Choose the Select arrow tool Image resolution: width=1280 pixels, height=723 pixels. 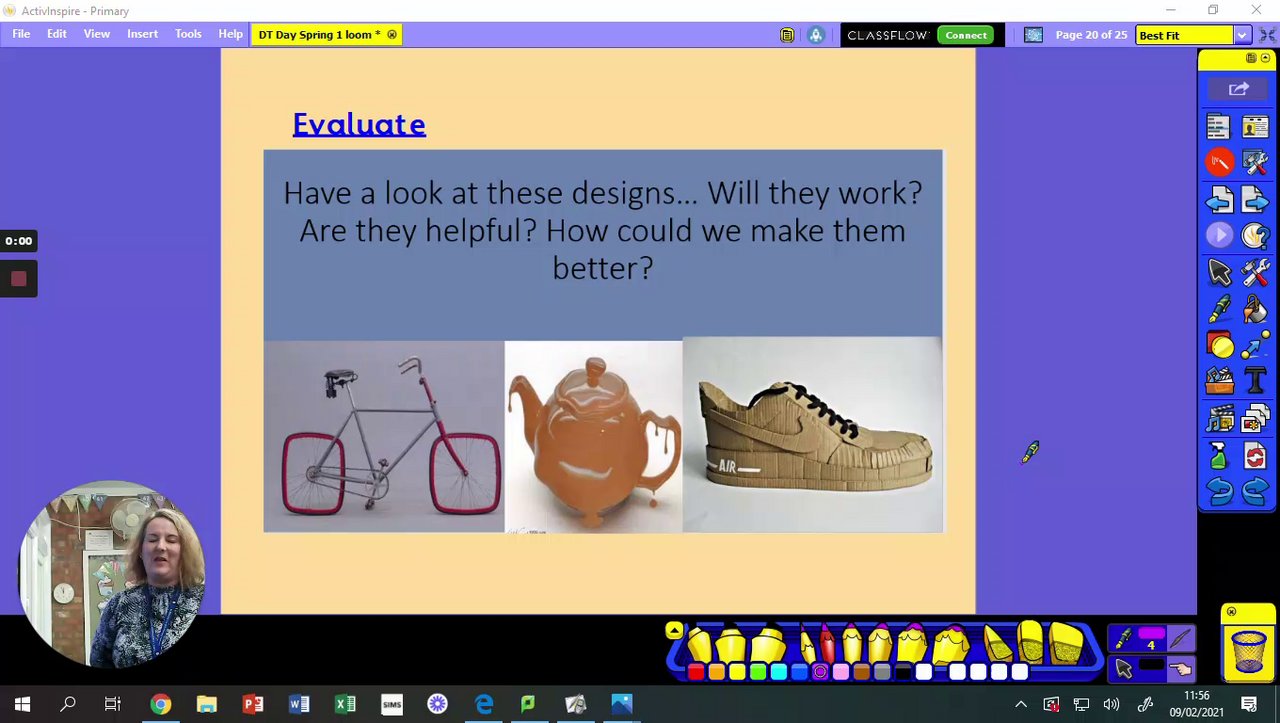click(1219, 272)
